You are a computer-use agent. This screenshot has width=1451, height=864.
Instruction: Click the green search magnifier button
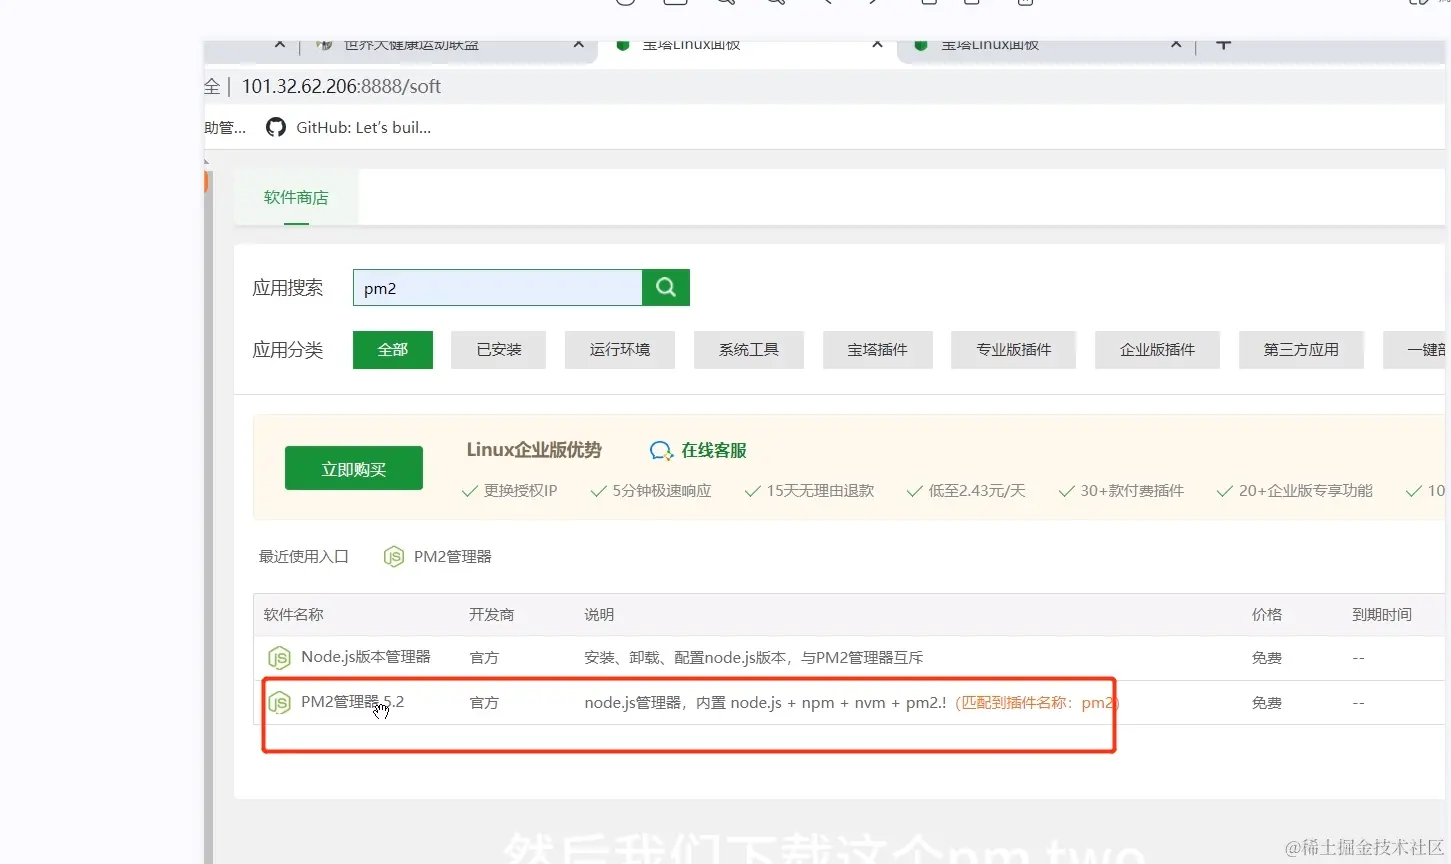click(x=666, y=288)
